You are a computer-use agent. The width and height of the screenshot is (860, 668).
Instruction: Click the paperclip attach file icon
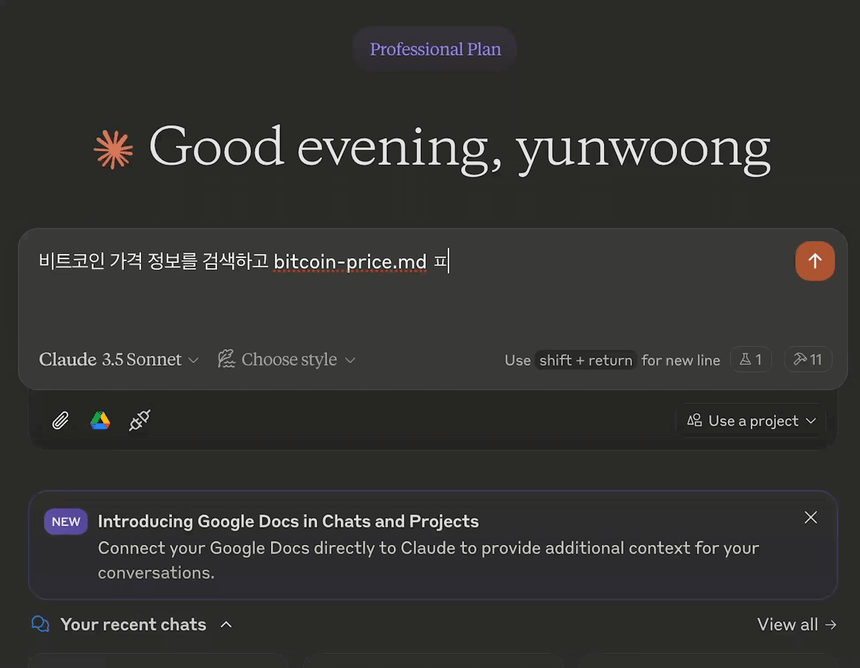(x=60, y=421)
